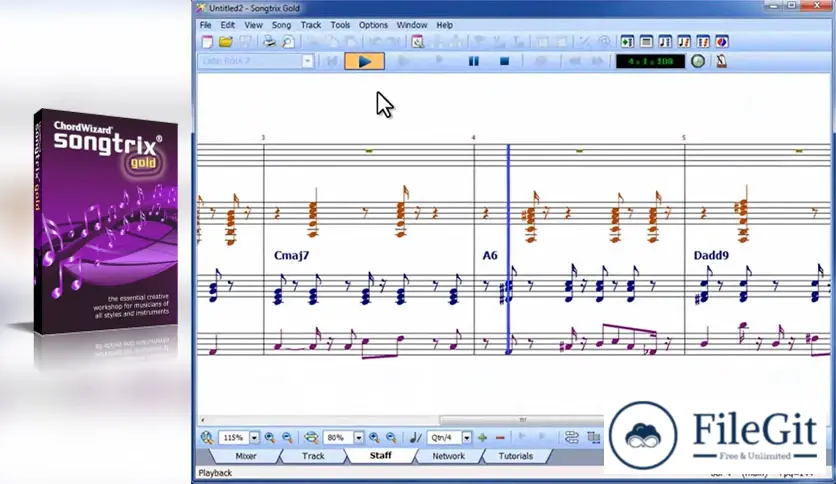Click the left scroll arrow under the score
Screen dimensions: 836x484
pos(203,420)
